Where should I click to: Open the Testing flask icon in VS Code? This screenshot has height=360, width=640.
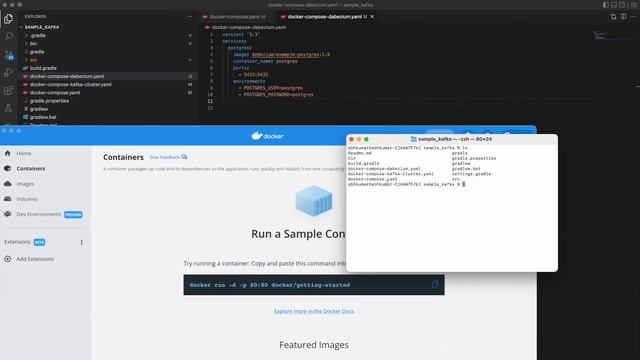(x=8, y=108)
